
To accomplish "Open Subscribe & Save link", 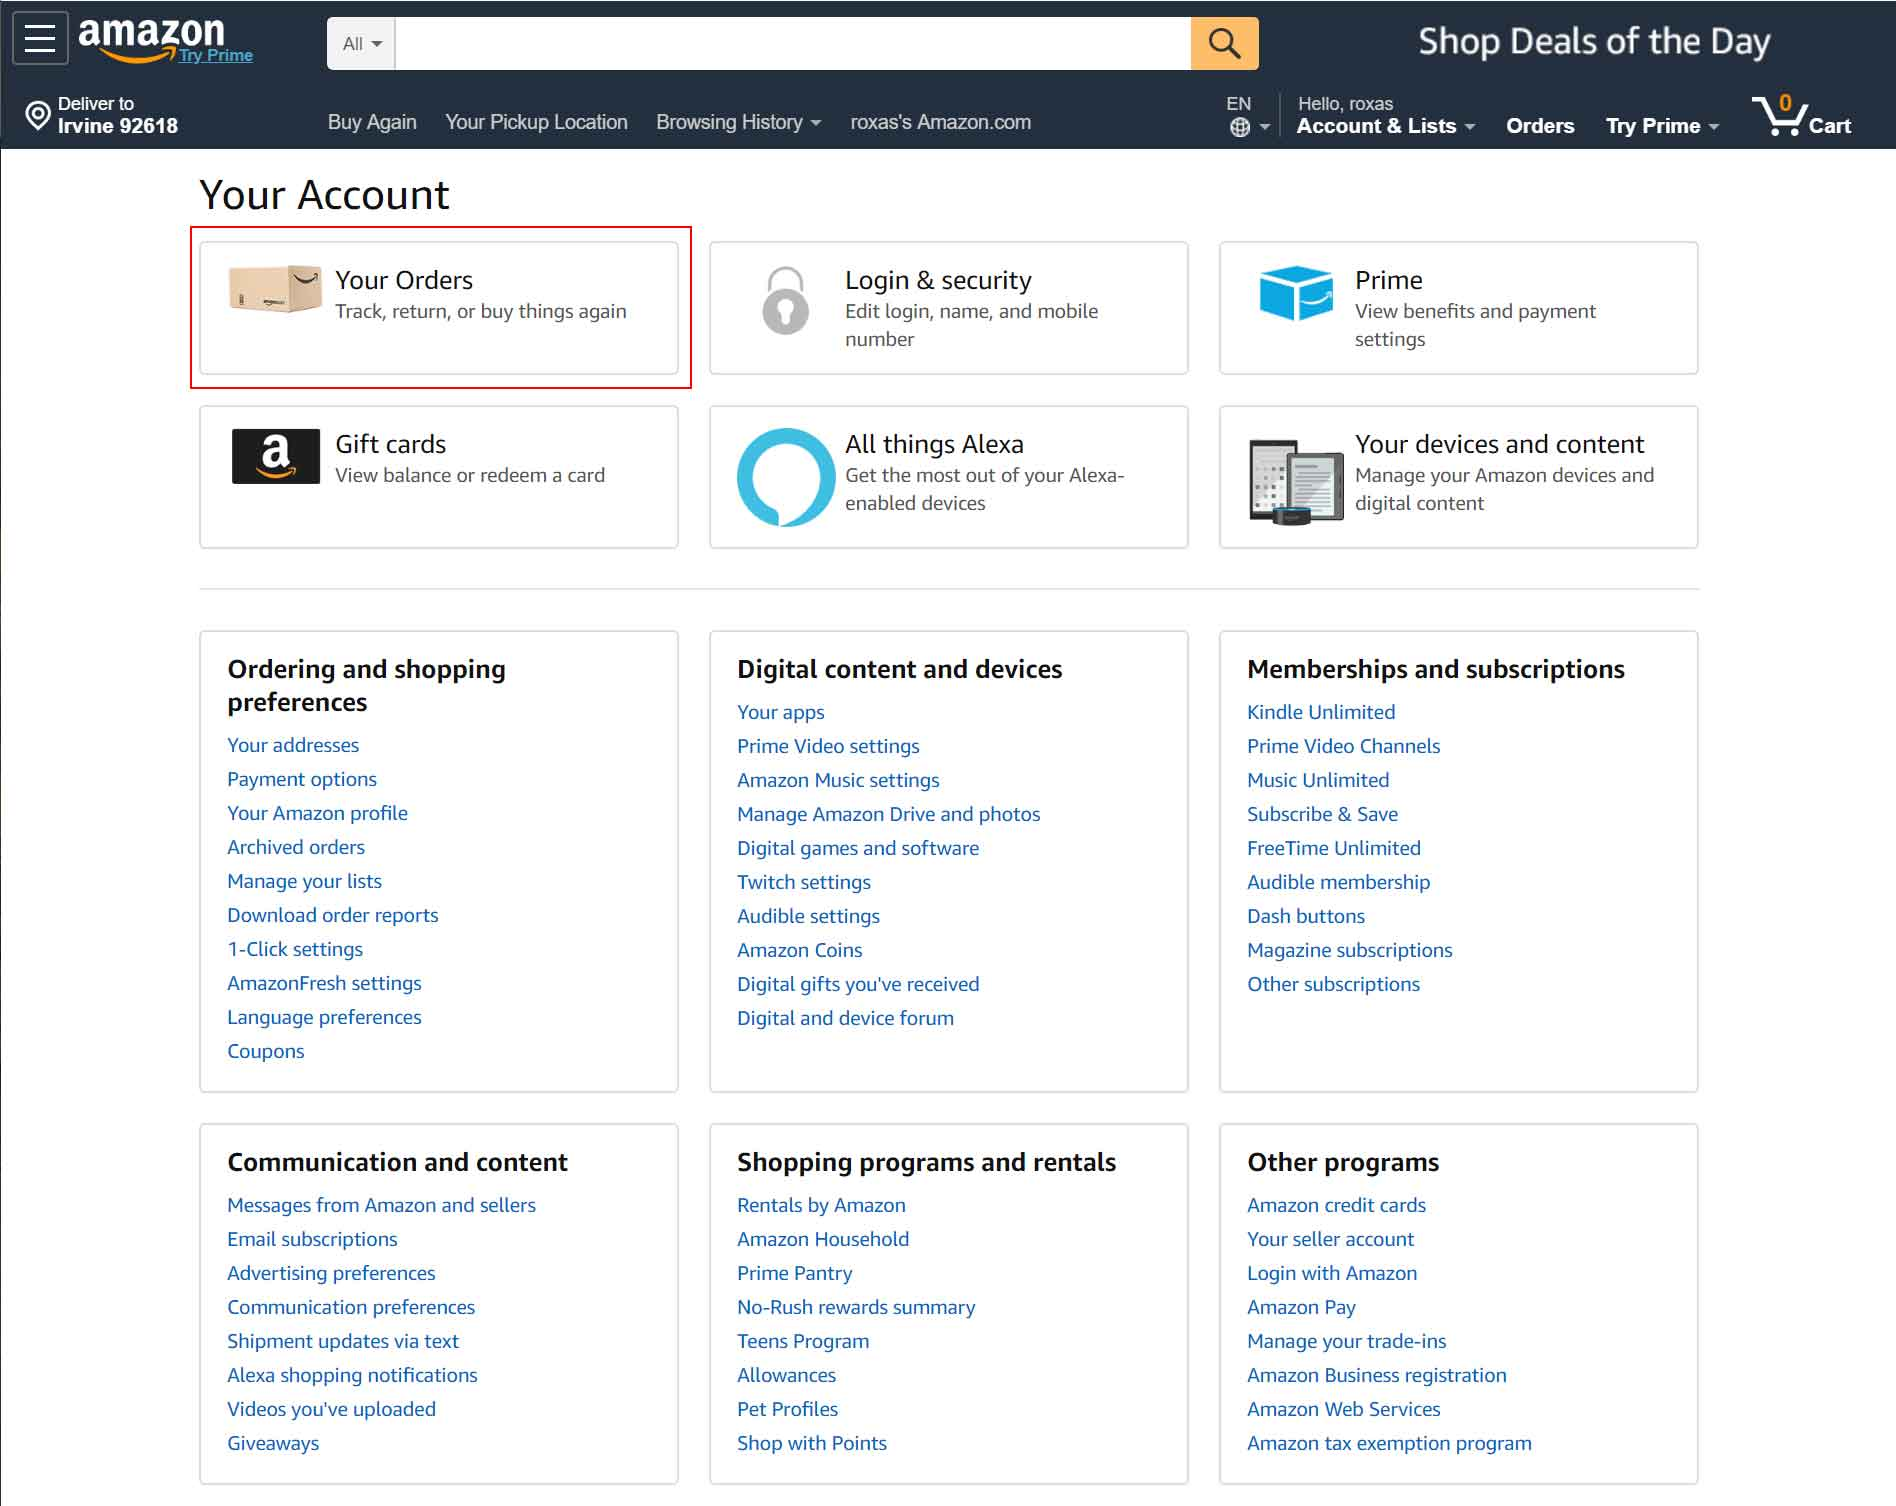I will click(1322, 814).
